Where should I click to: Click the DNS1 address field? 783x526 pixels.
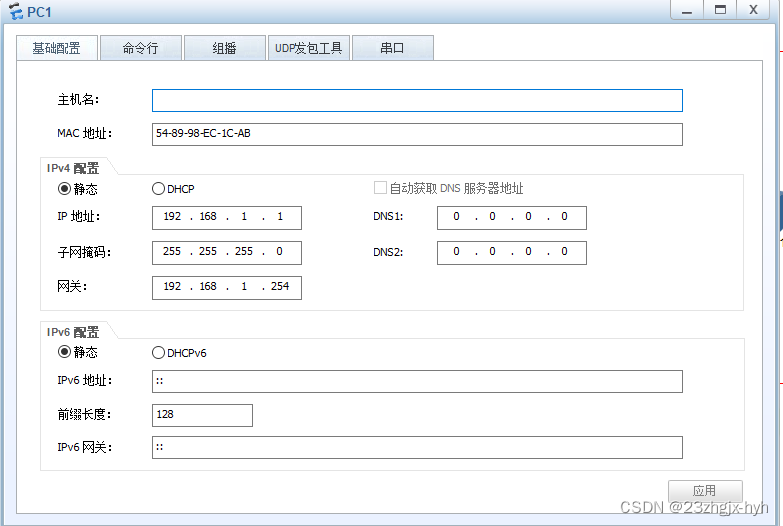click(x=512, y=218)
